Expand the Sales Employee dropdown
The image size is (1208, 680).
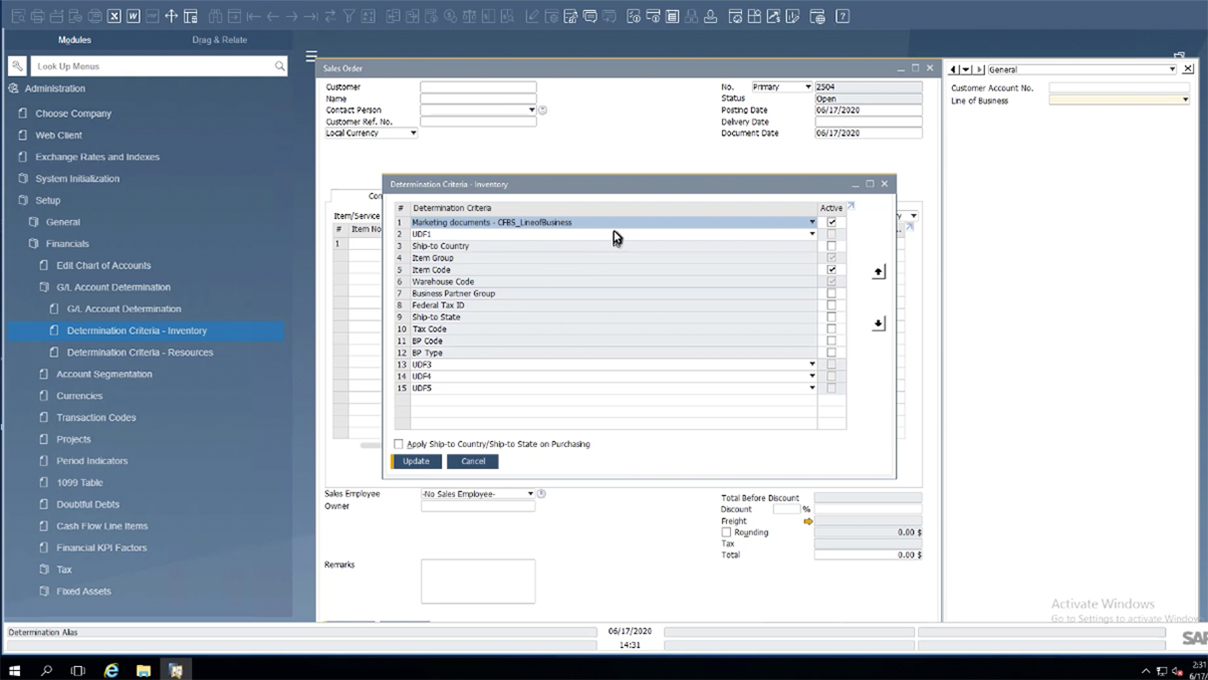point(531,493)
